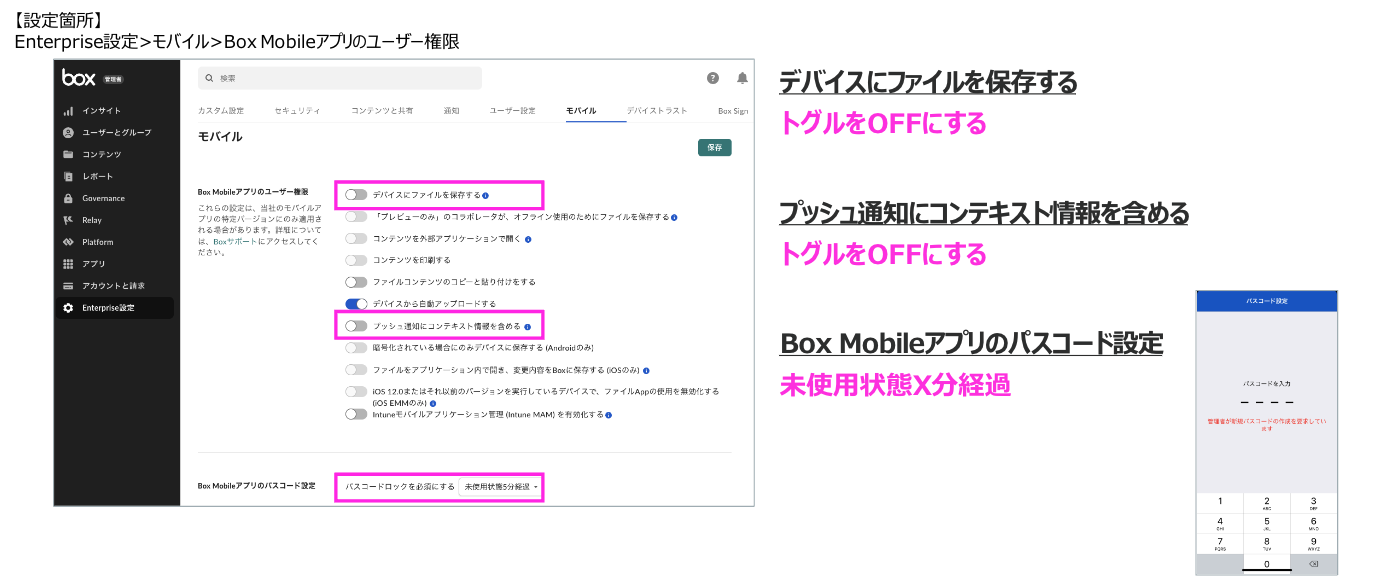
Task: Toggle デバイスにファイルを保存する switch
Action: (356, 195)
